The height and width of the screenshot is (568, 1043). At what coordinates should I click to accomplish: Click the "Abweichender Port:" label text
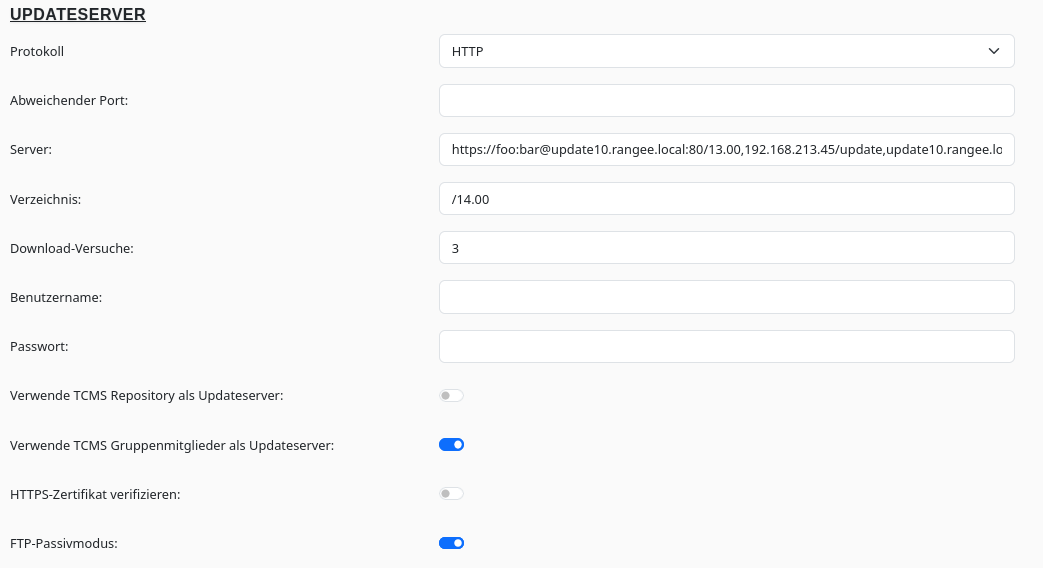(69, 100)
